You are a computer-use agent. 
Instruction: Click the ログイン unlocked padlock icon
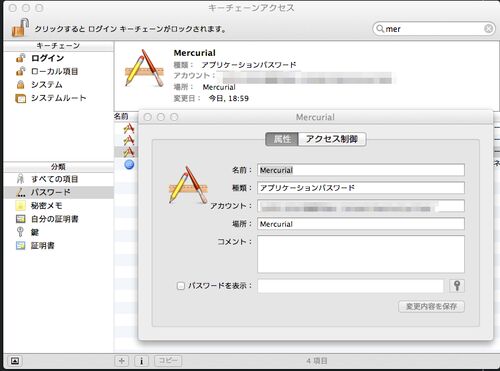(x=20, y=58)
